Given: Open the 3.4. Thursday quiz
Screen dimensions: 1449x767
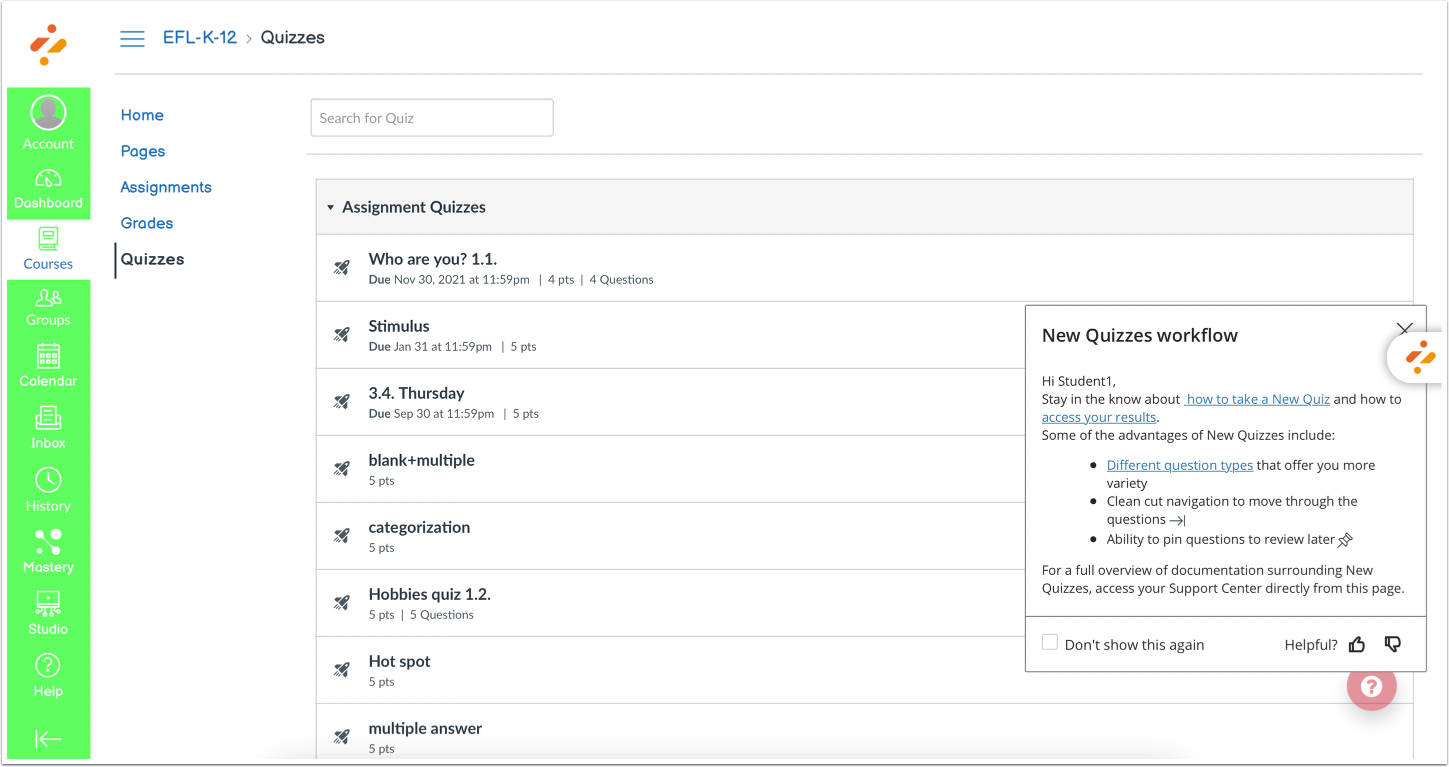Looking at the screenshot, I should point(417,393).
